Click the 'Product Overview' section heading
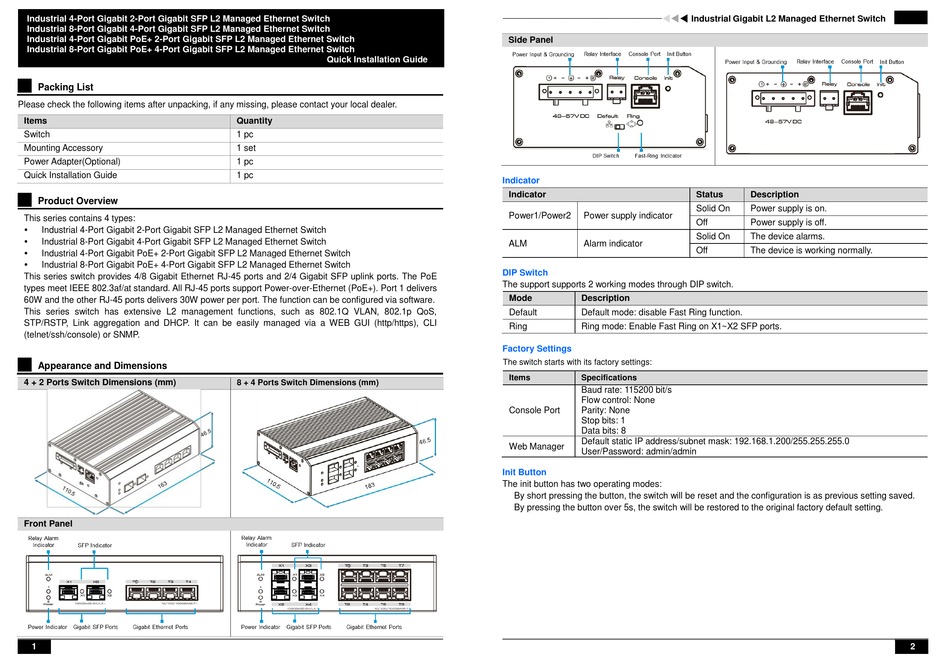The image size is (950, 660). point(78,201)
